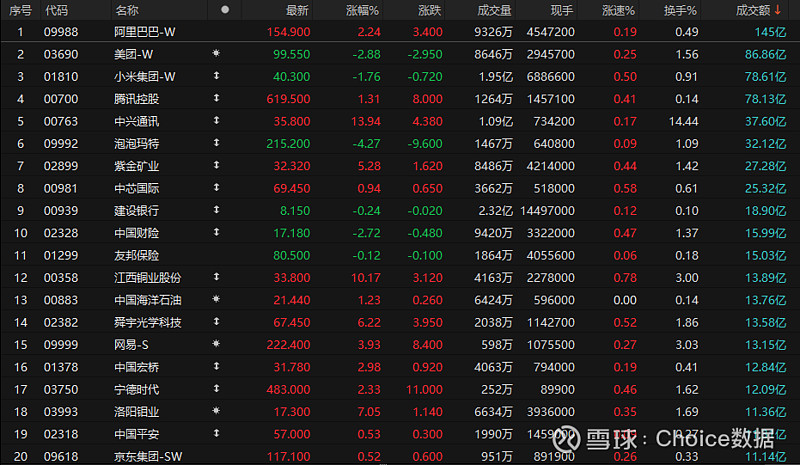Open the 阿里巴巴-W stock name
Screen dimensions: 800x465
pyautogui.click(x=145, y=32)
